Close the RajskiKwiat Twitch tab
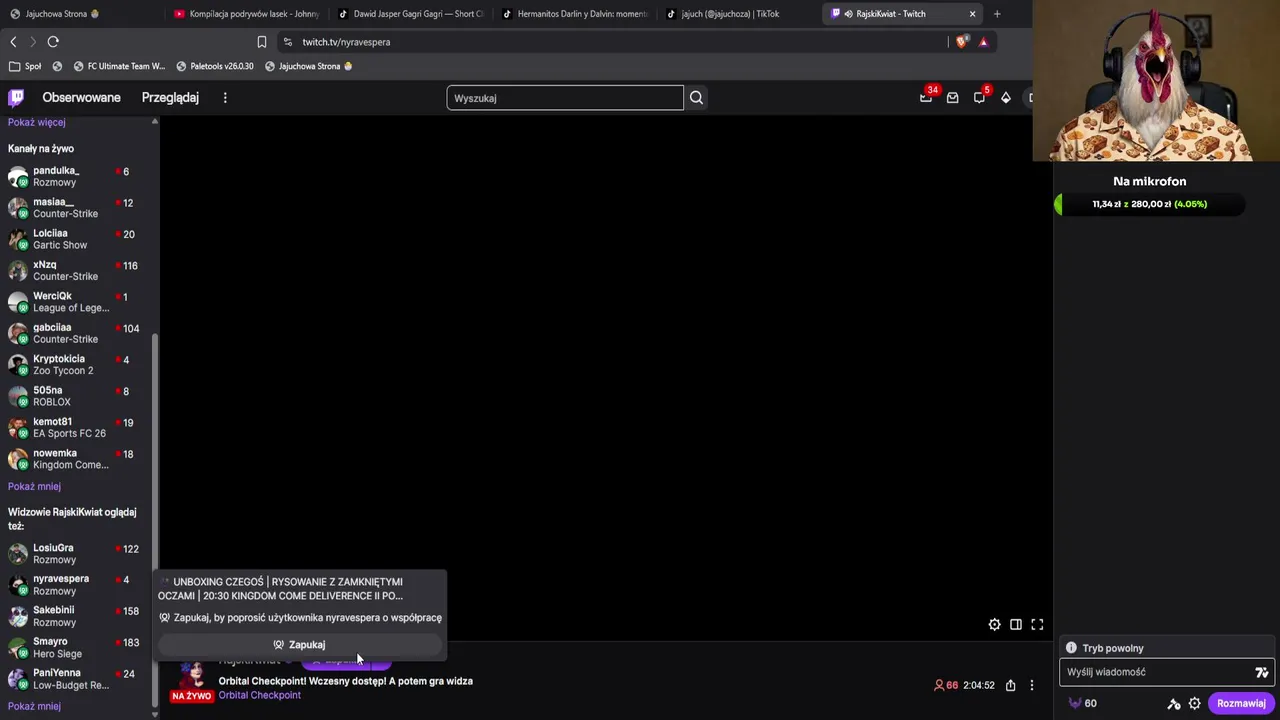This screenshot has width=1280, height=720. (972, 14)
